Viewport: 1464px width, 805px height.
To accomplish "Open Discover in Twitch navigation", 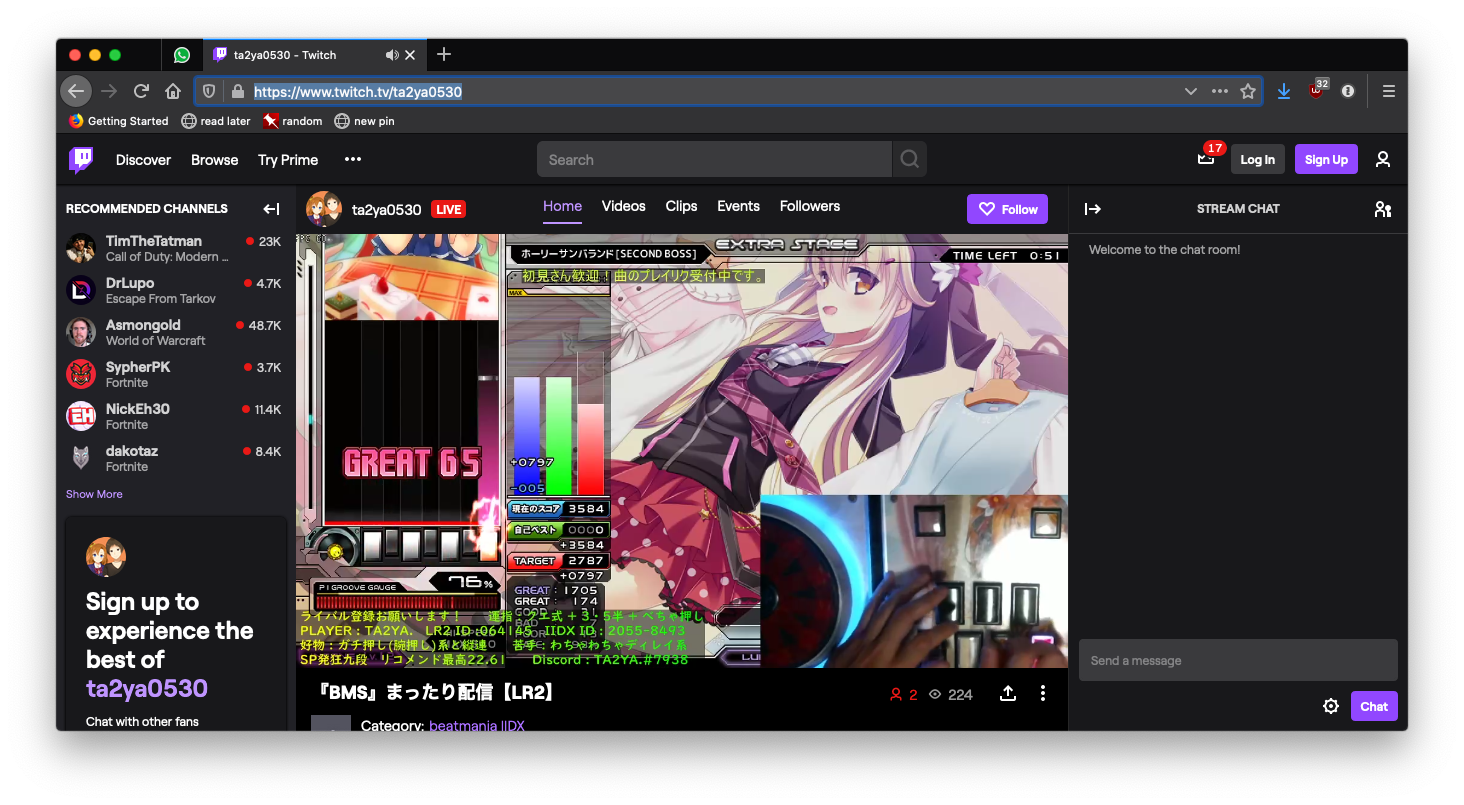I will (x=143, y=160).
